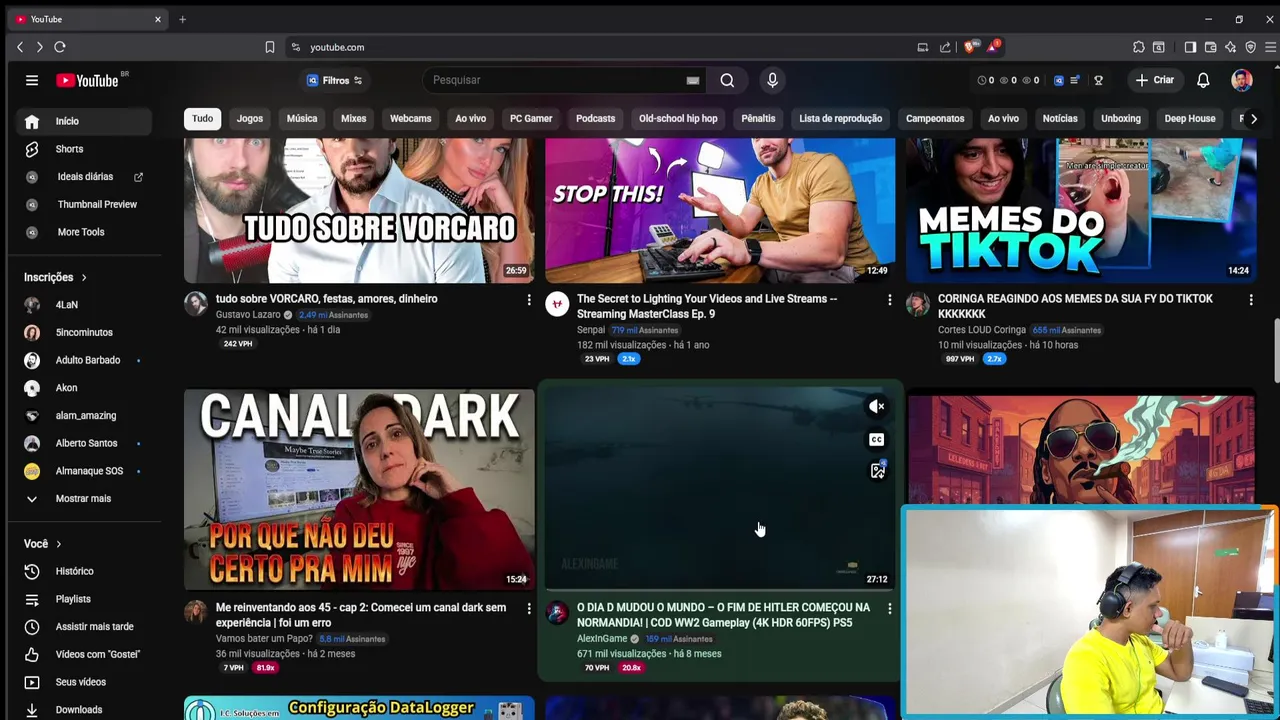
Task: Open the browser main menu
Action: click(1270, 47)
